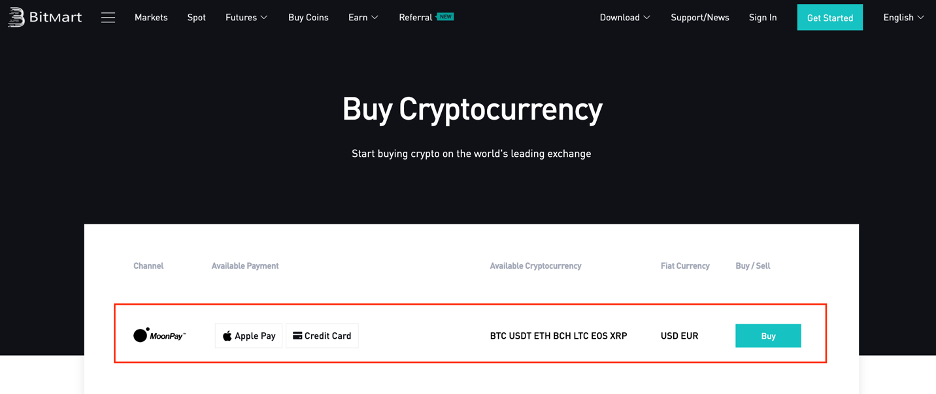
Task: Open the English language selector
Action: point(903,17)
